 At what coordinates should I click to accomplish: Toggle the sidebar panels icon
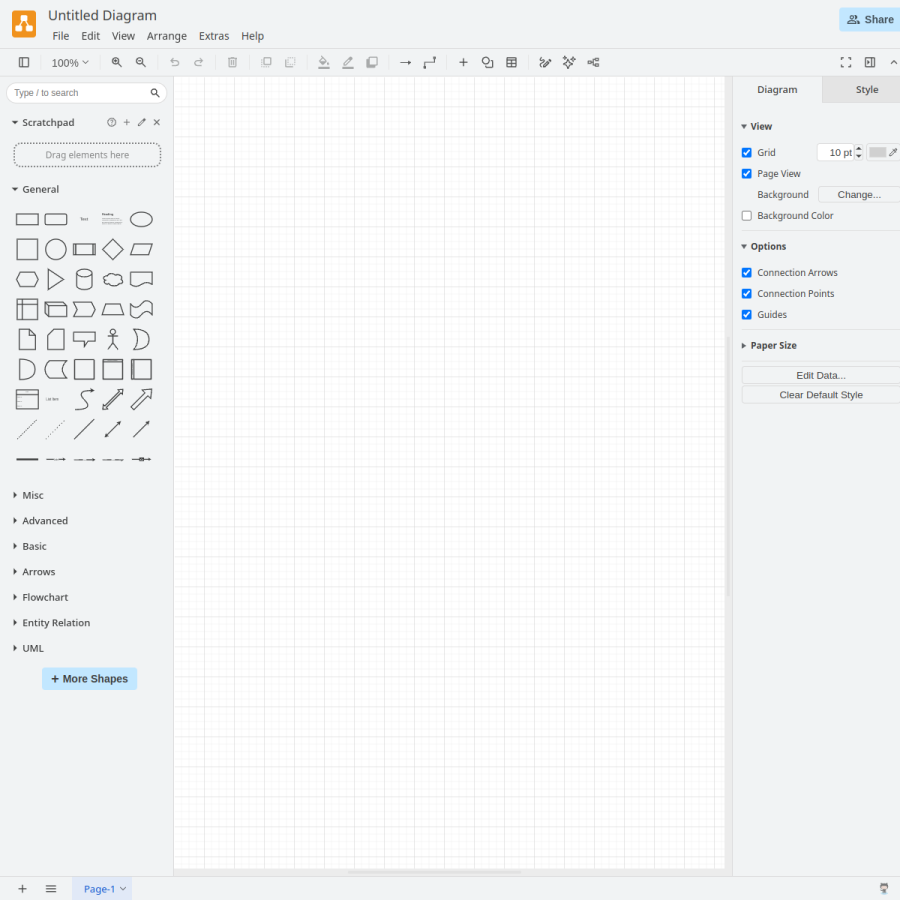pos(24,63)
